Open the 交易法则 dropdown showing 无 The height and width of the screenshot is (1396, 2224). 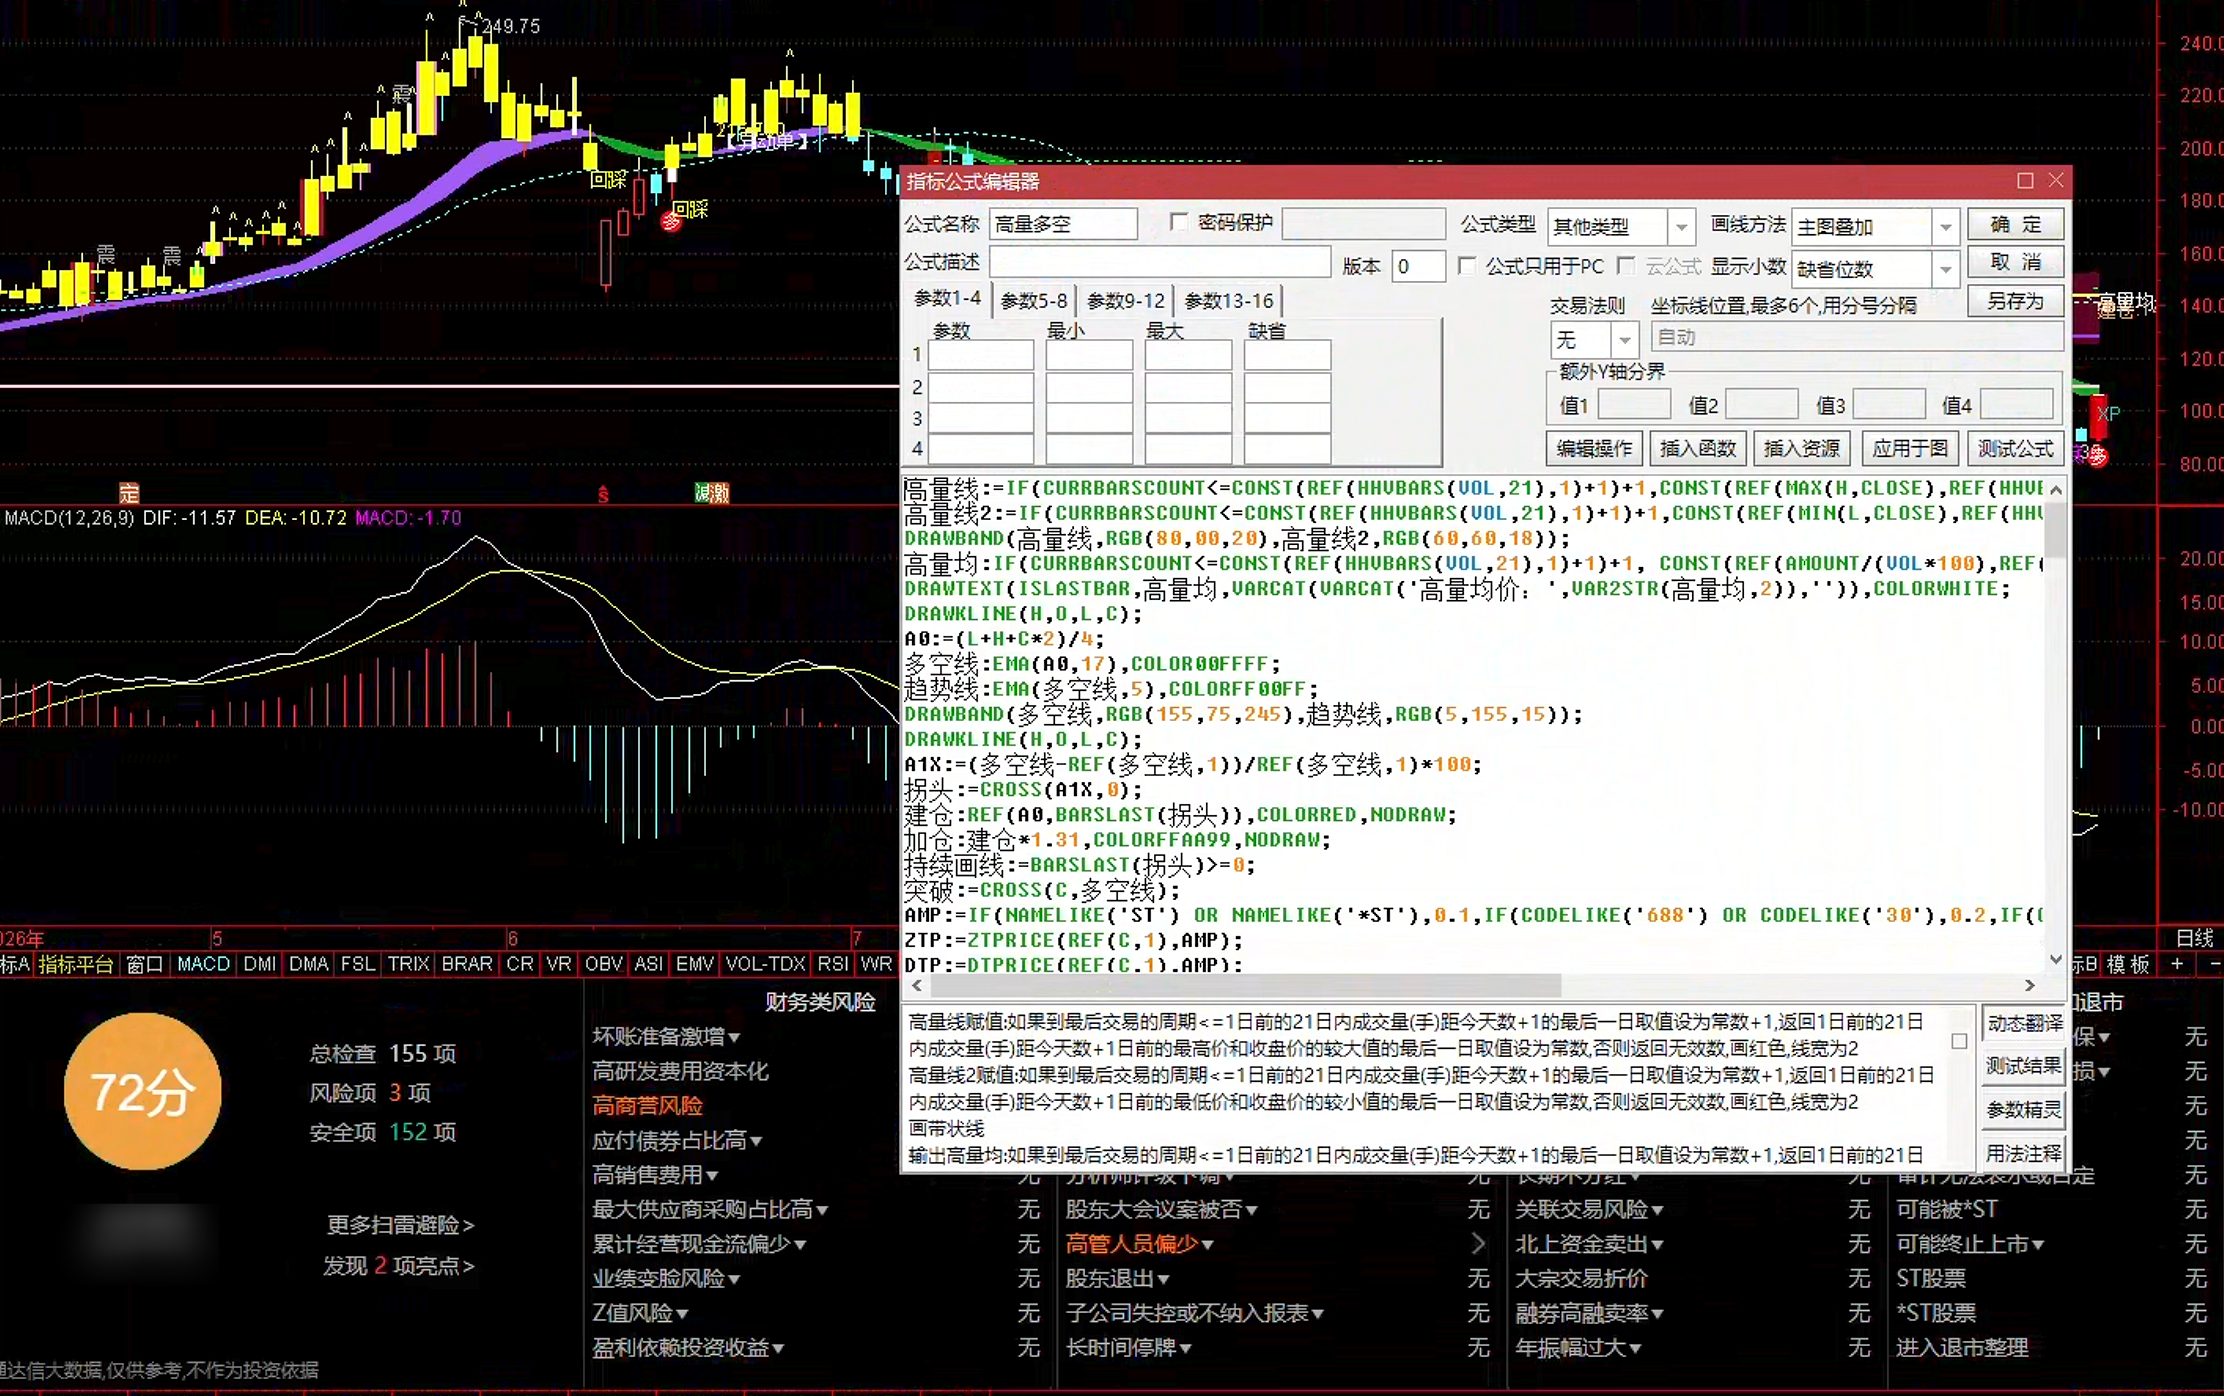pos(1625,340)
